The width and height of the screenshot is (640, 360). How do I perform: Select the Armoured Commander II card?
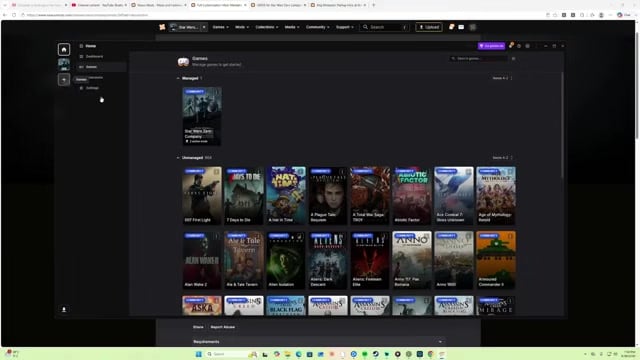click(x=496, y=260)
